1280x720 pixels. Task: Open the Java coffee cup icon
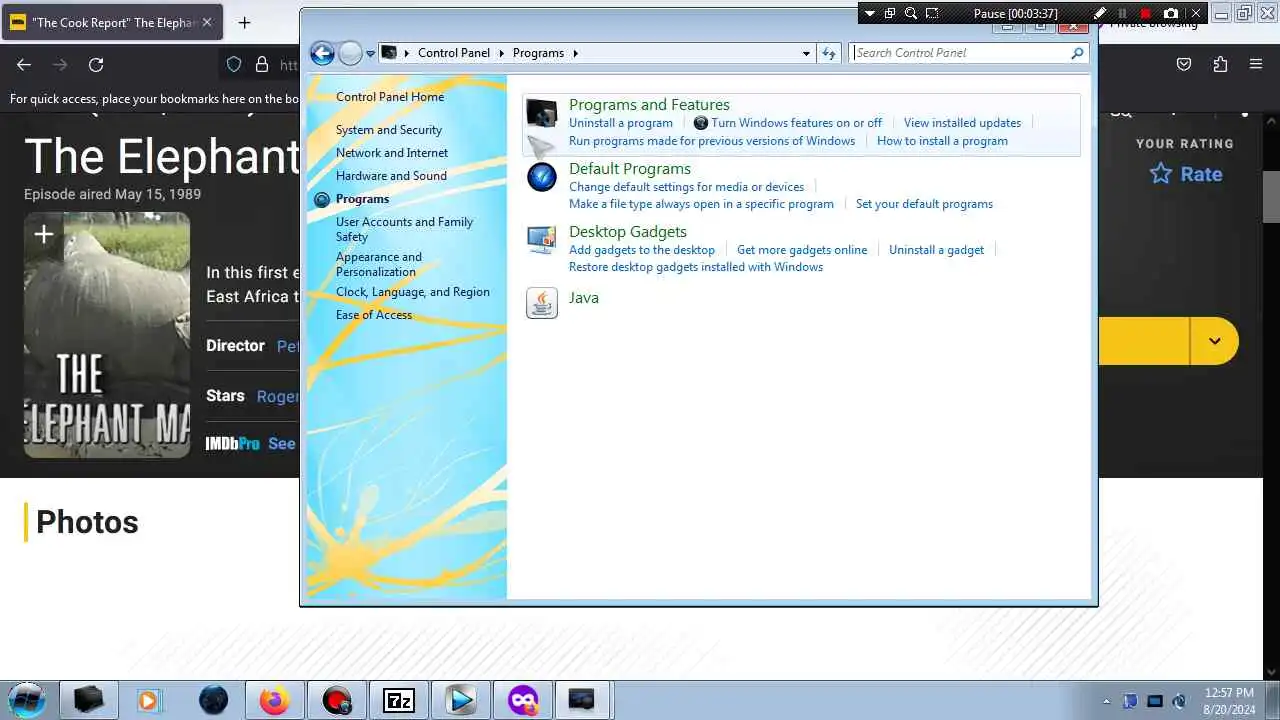[541, 303]
